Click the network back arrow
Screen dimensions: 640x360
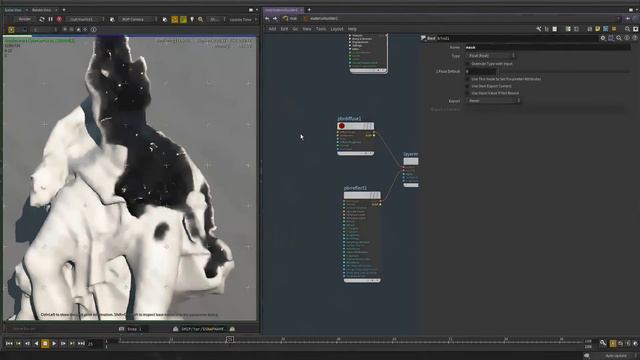click(x=267, y=18)
